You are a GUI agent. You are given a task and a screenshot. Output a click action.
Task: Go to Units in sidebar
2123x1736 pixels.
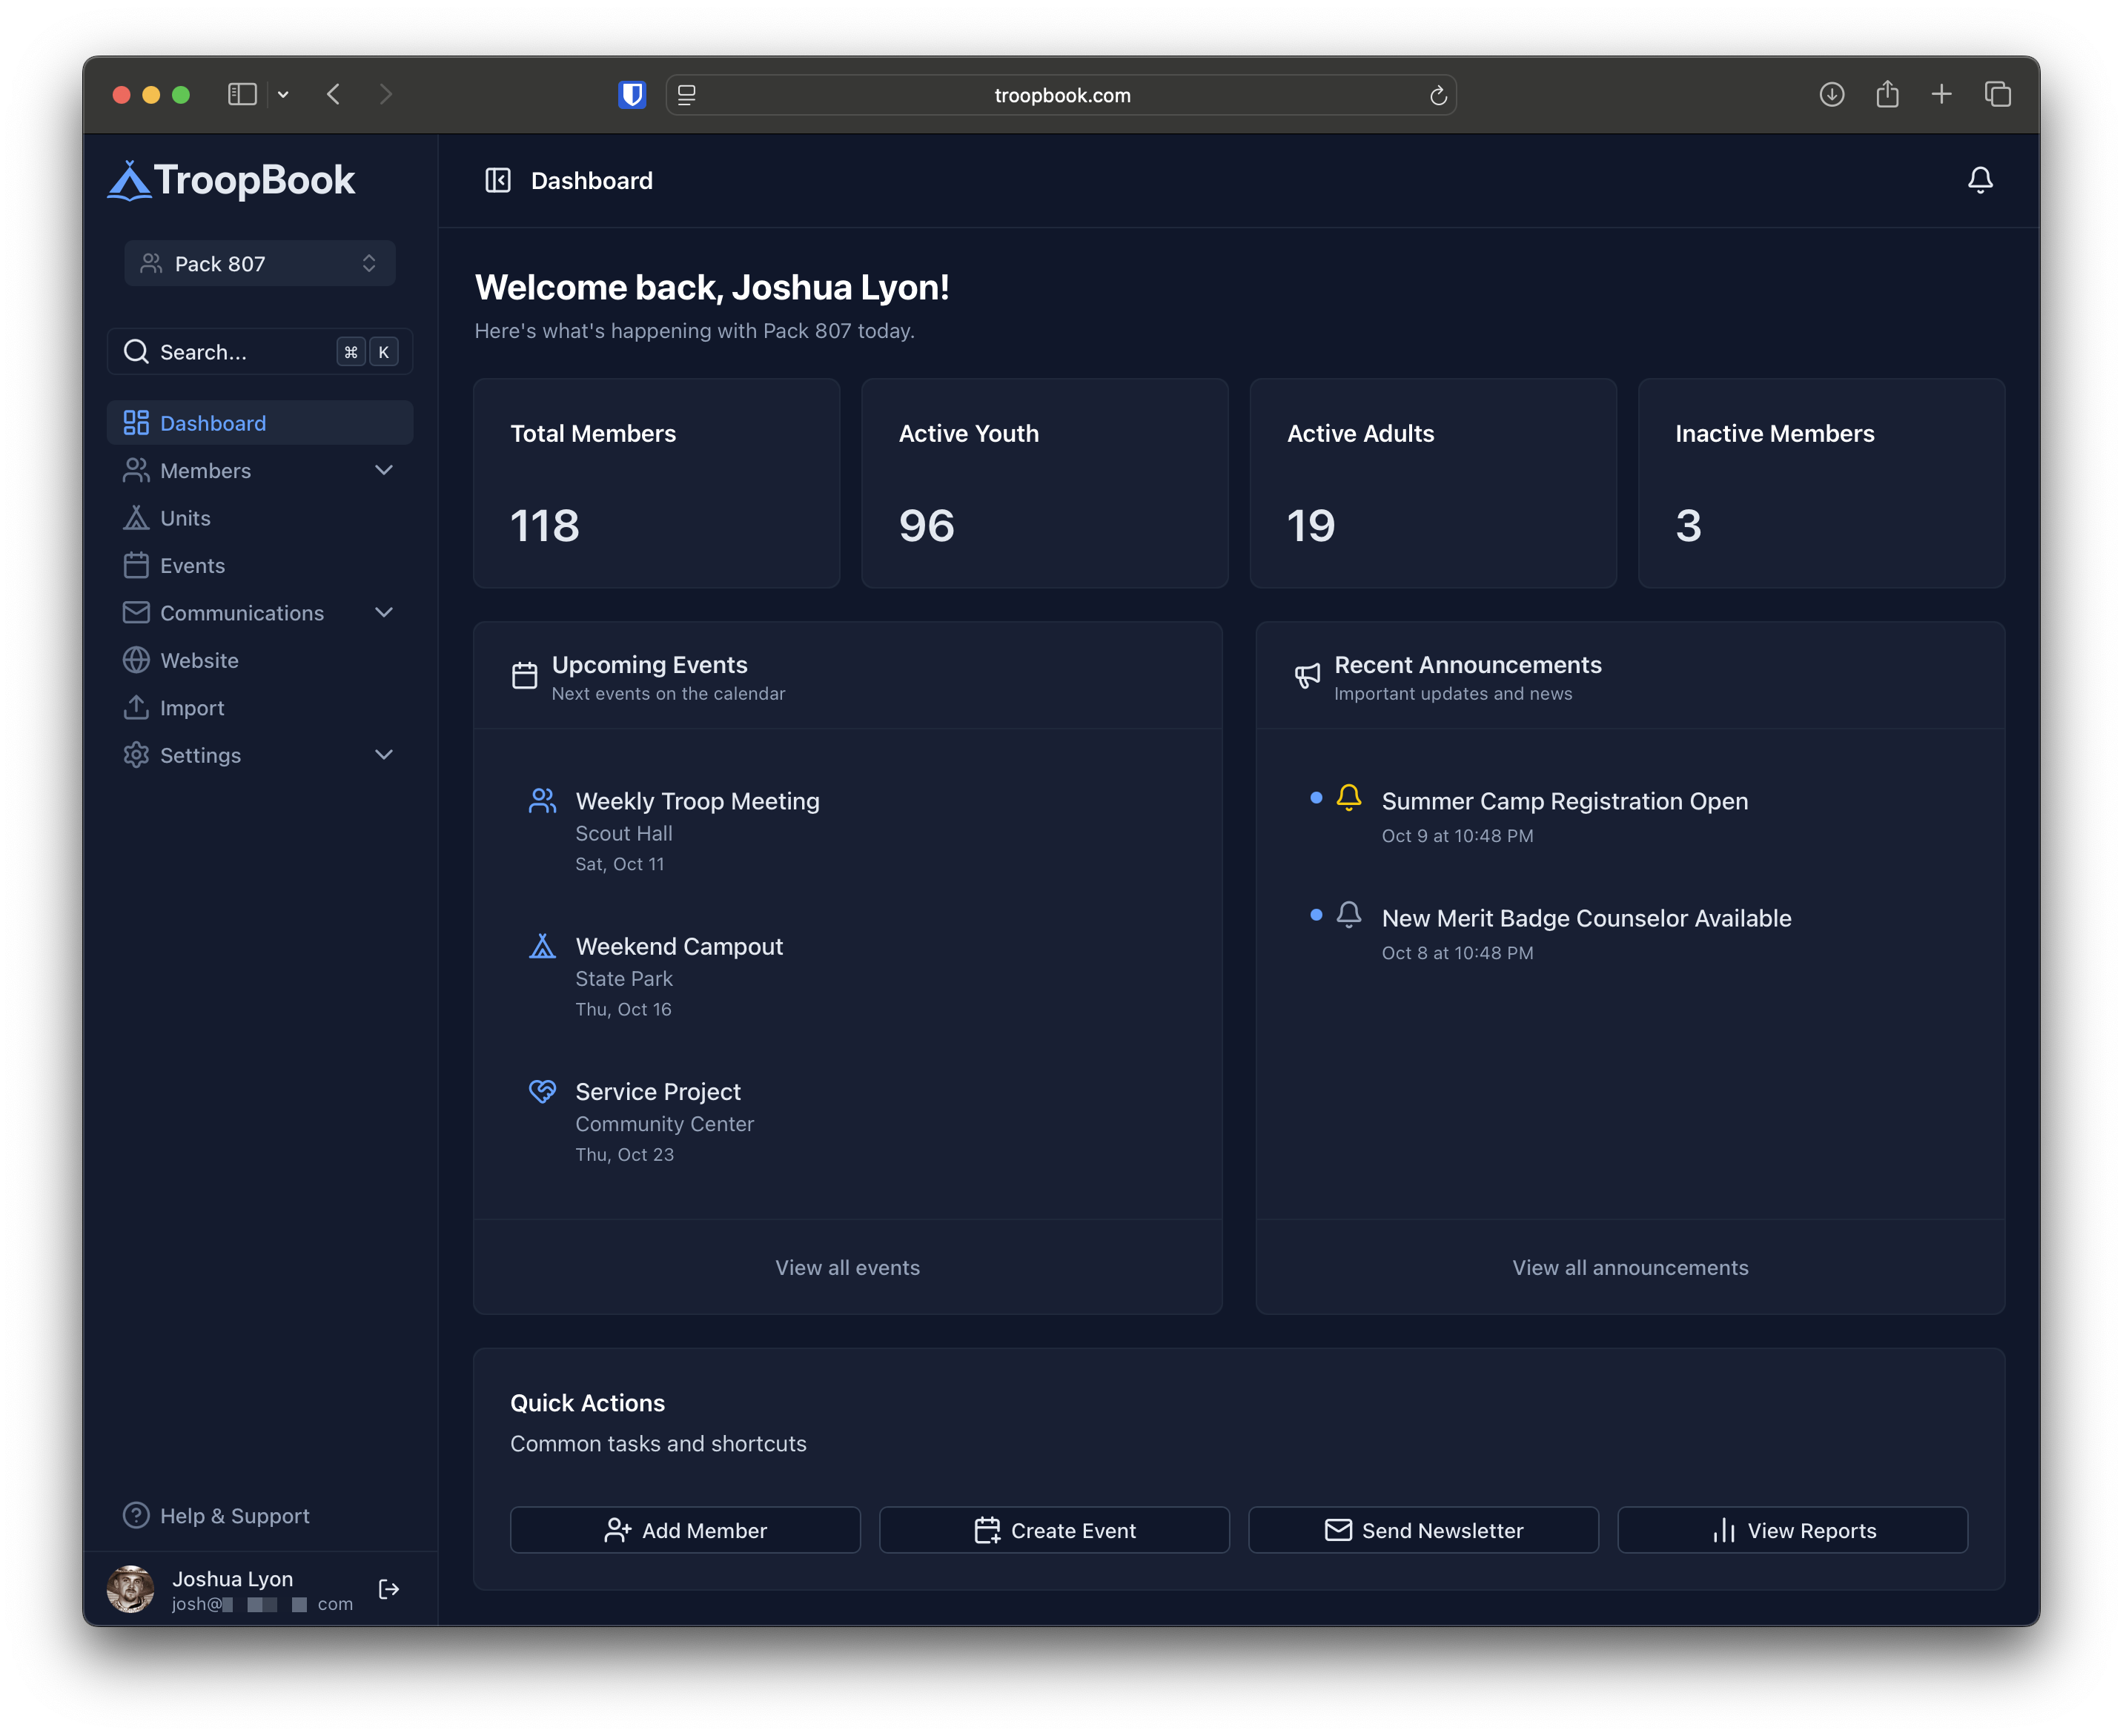click(185, 518)
